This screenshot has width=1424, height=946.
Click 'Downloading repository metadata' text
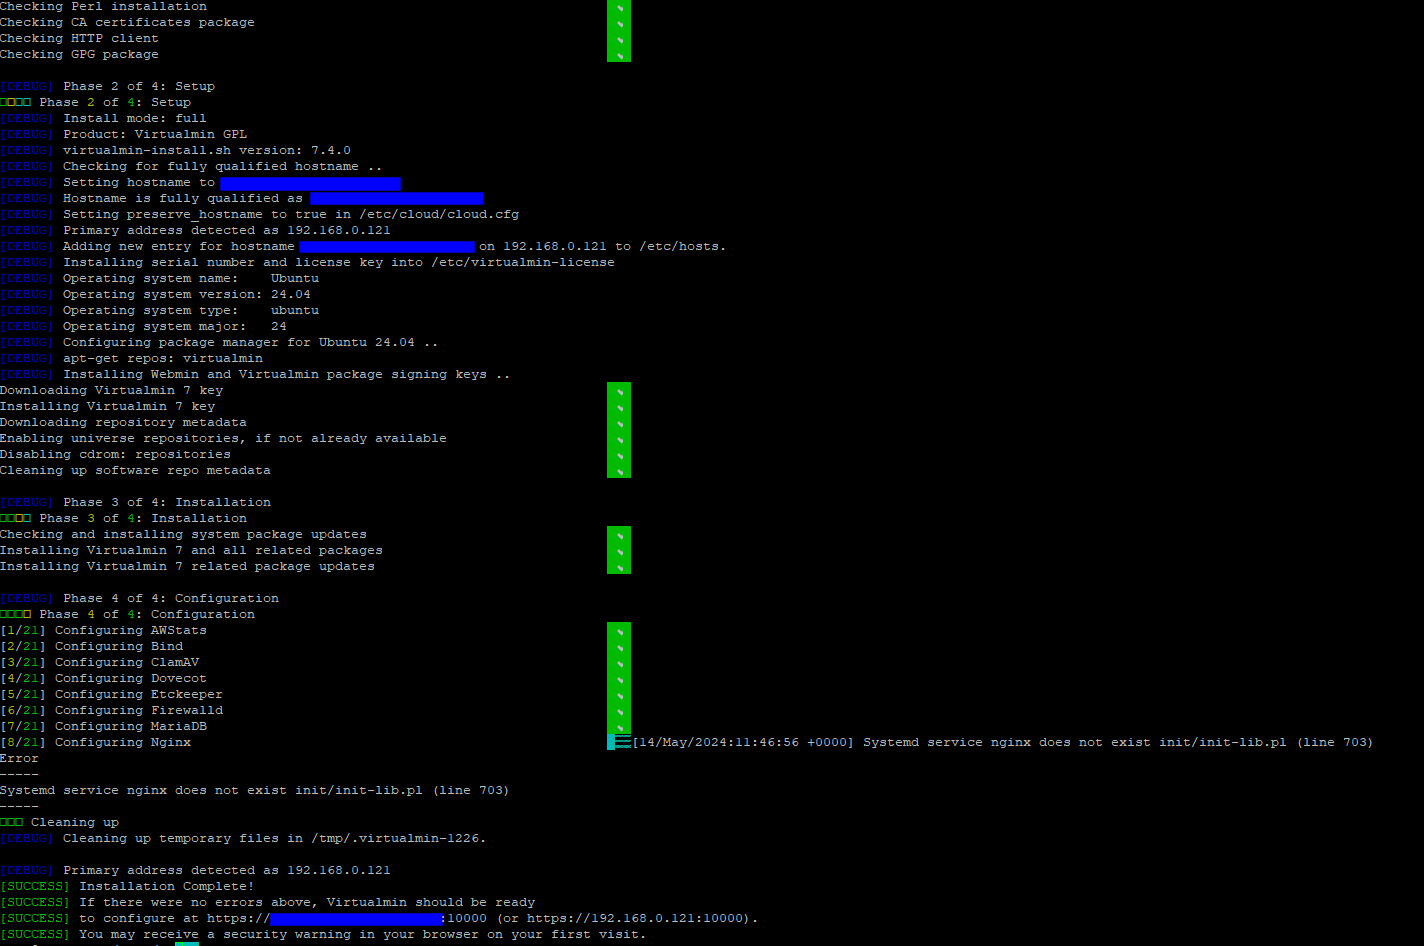123,422
